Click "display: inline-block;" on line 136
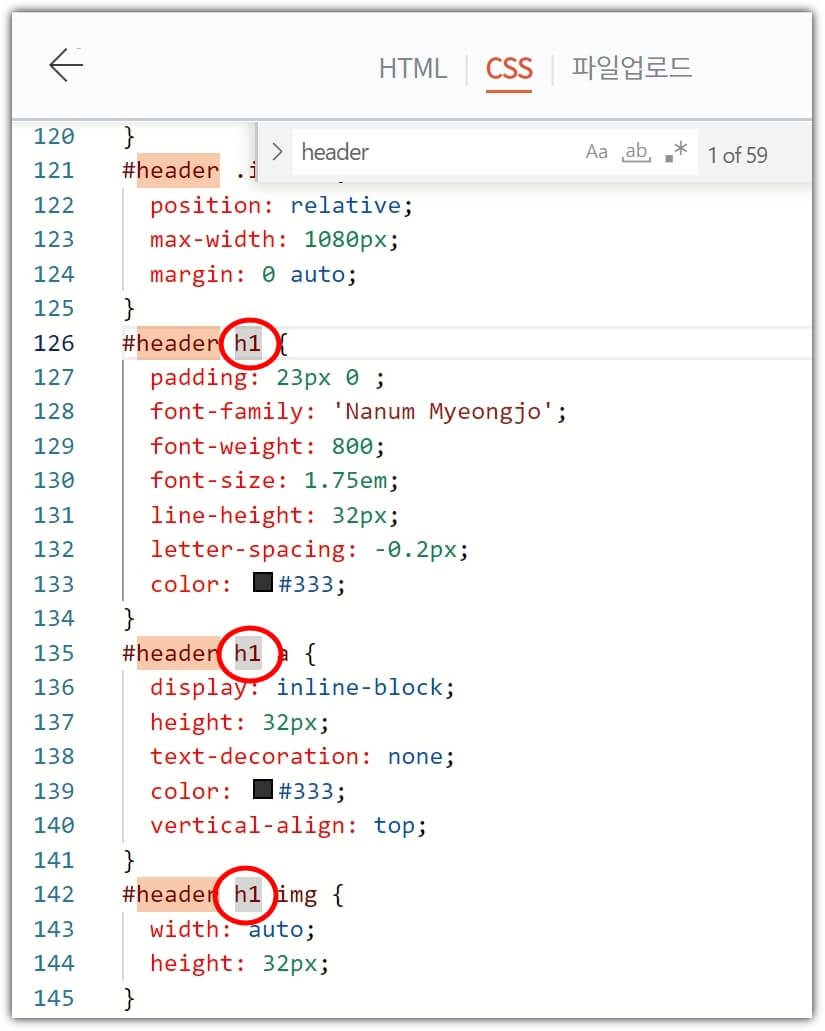The width and height of the screenshot is (825, 1031). [302, 688]
